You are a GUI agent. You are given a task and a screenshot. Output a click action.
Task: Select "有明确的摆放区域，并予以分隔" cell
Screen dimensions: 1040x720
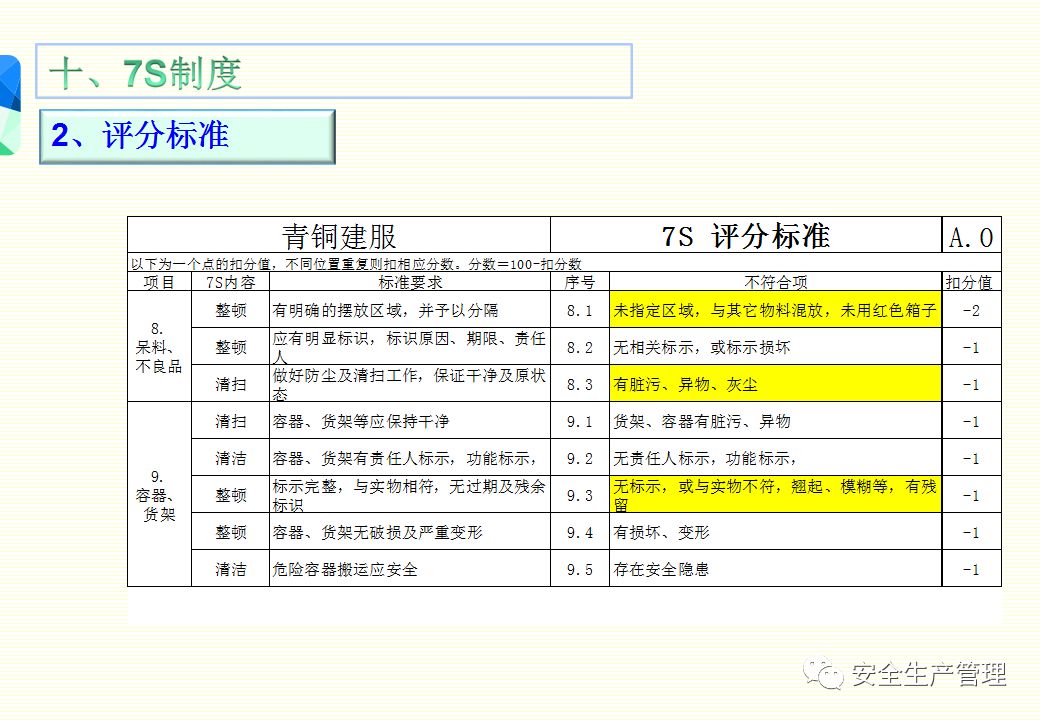coord(410,310)
